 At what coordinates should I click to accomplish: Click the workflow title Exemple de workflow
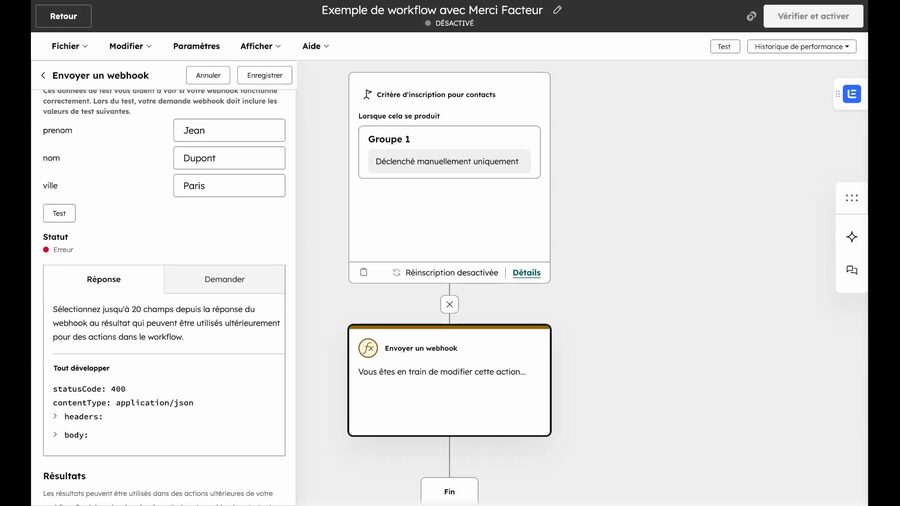(x=432, y=10)
